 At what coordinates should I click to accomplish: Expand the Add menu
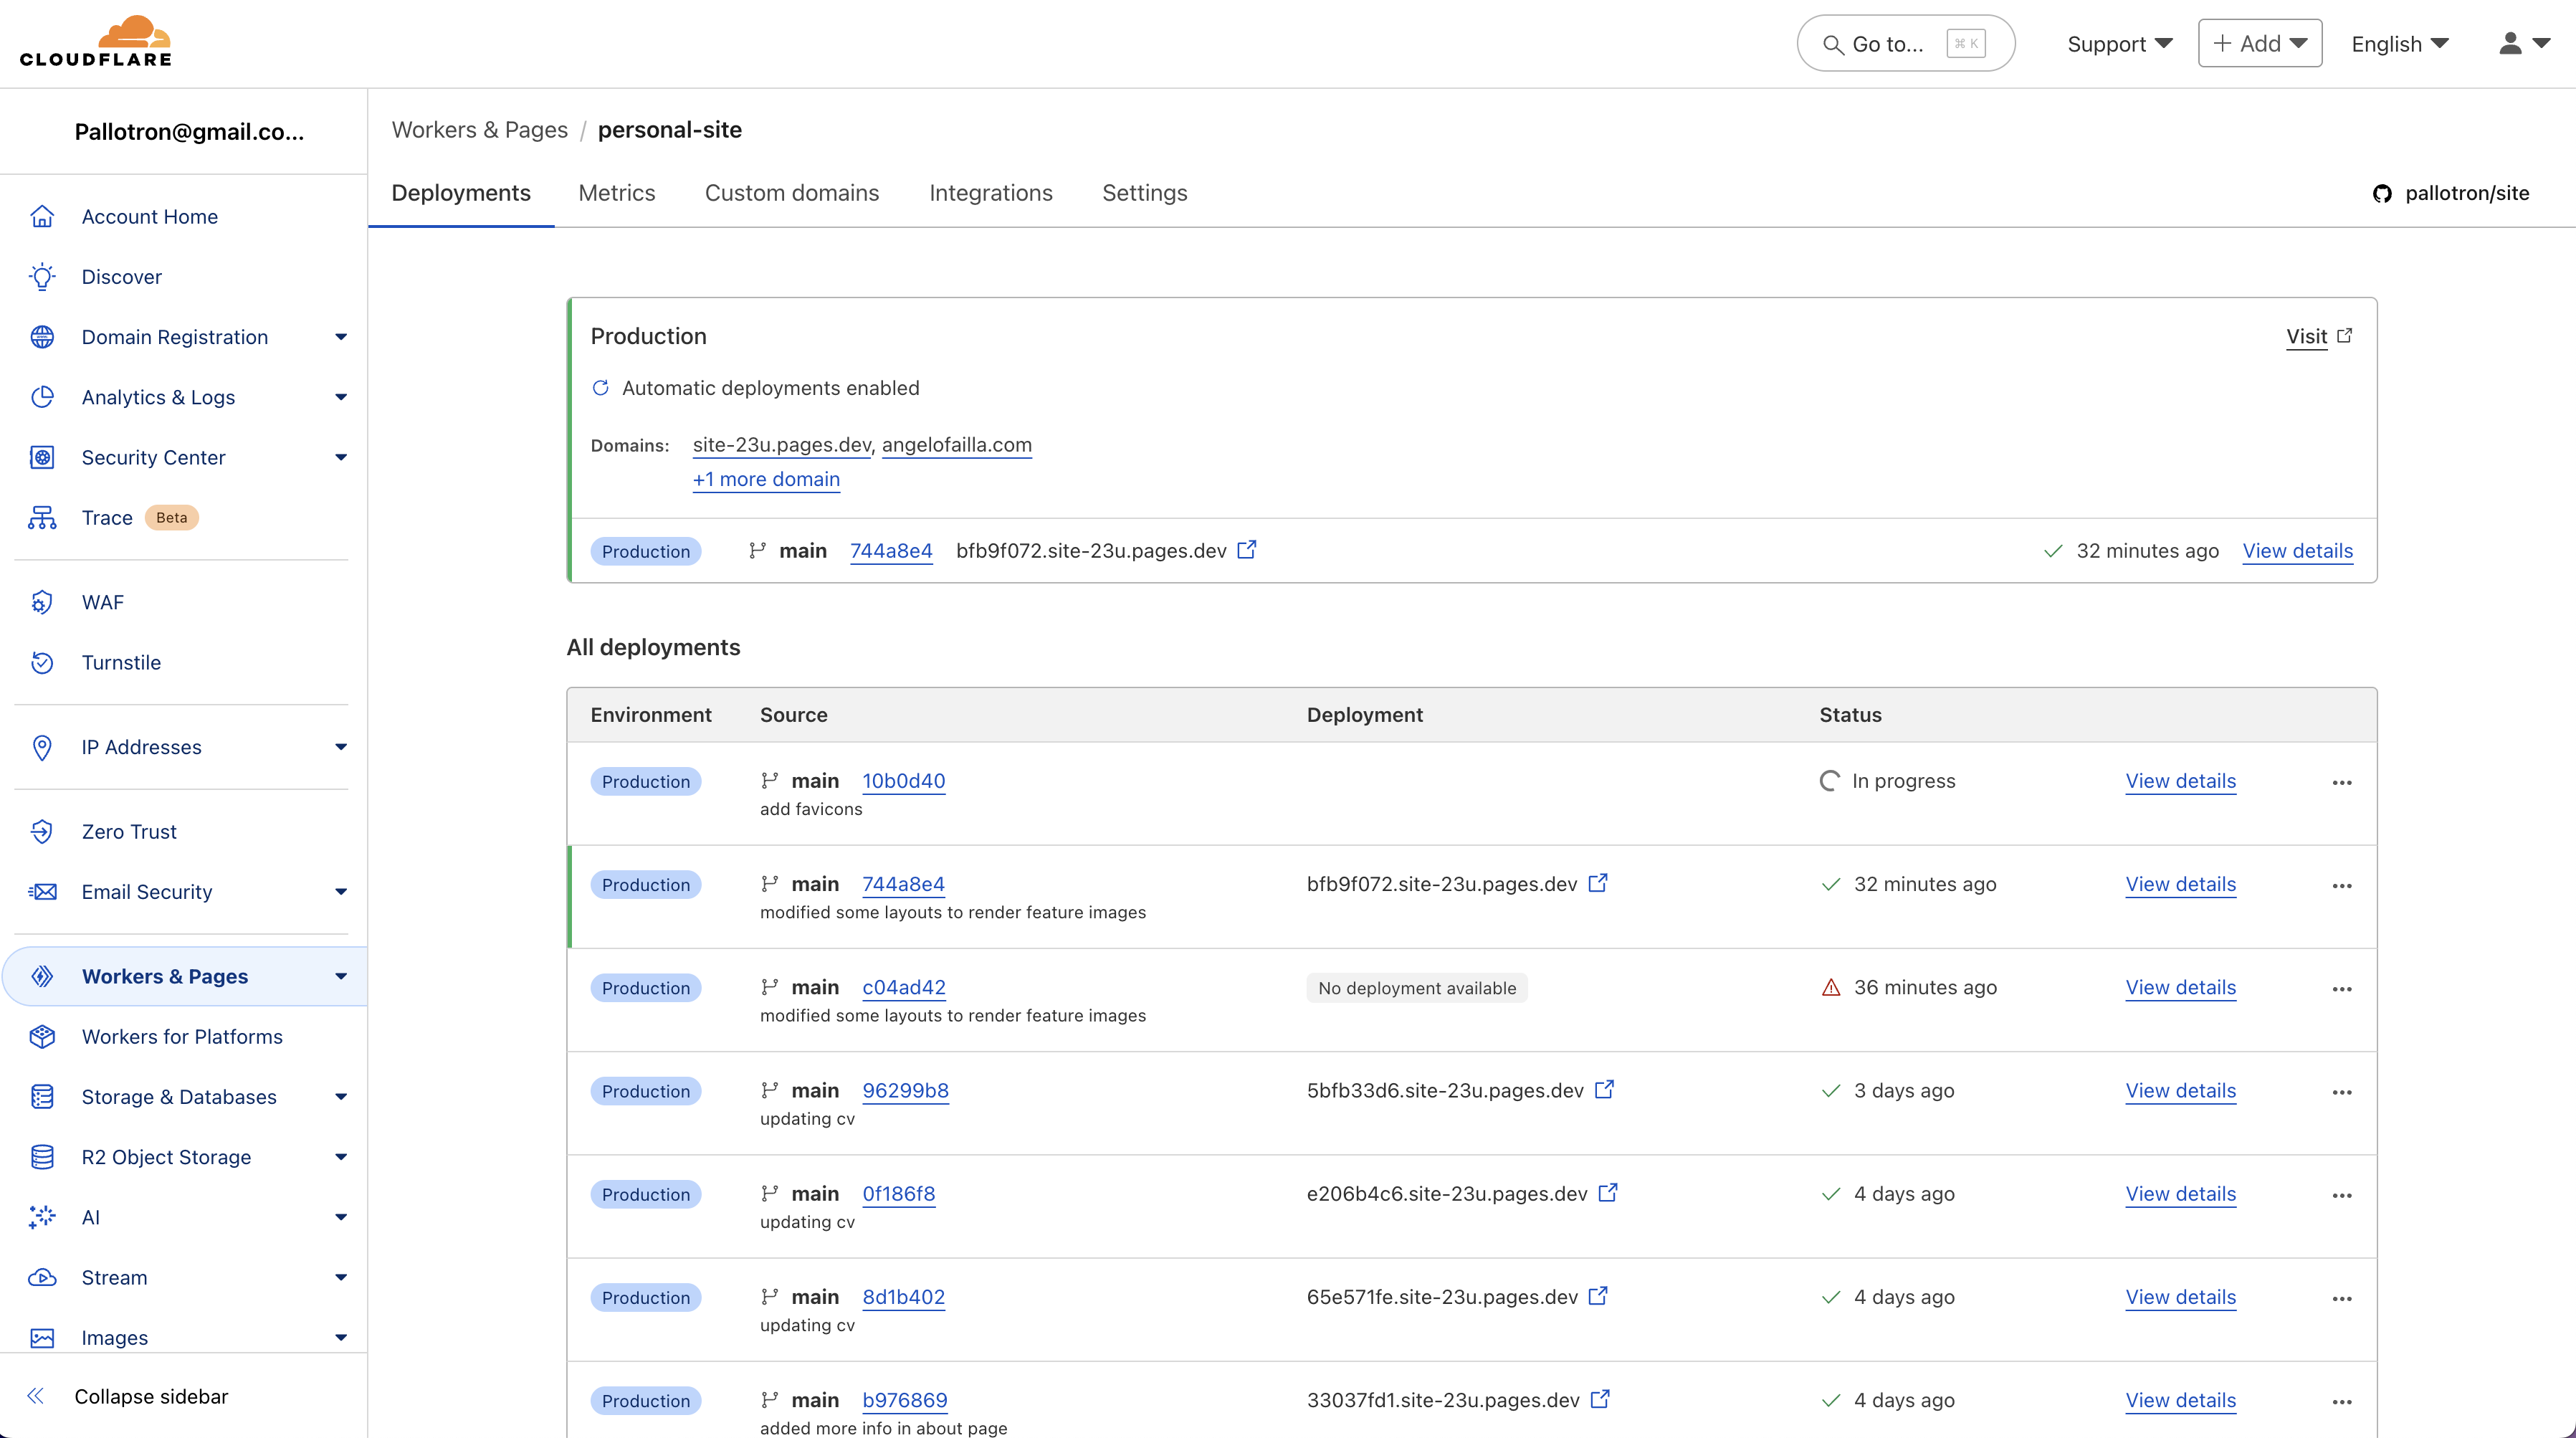(2260, 43)
